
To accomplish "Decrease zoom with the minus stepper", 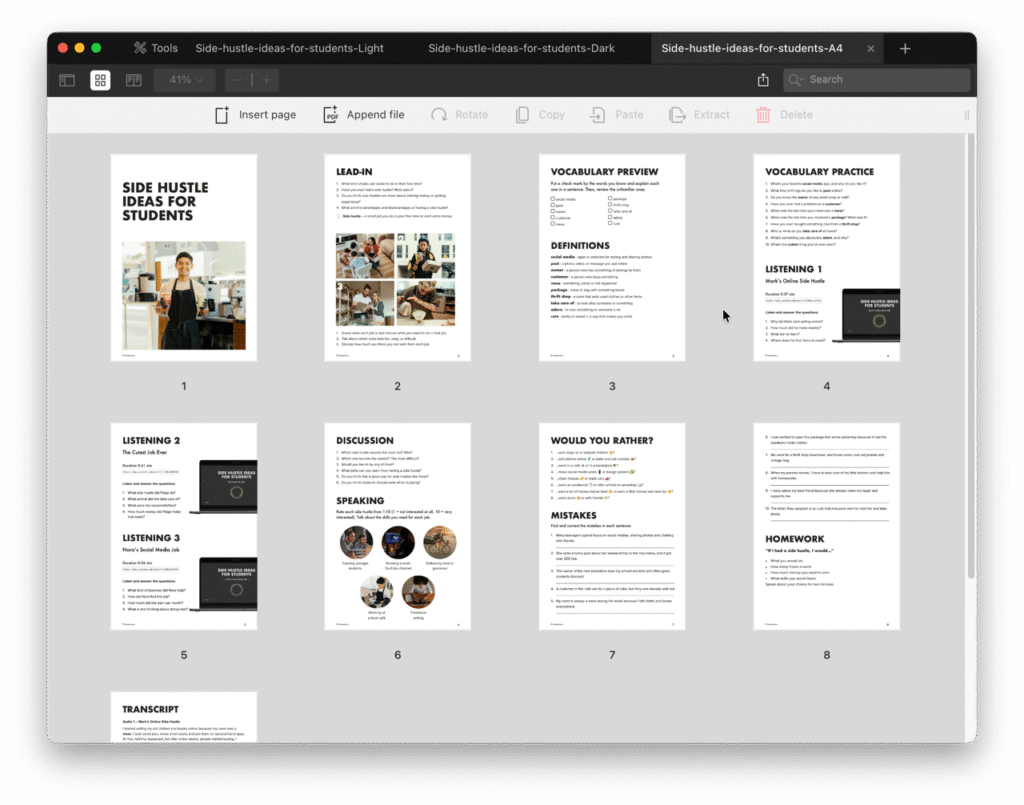I will coord(237,79).
